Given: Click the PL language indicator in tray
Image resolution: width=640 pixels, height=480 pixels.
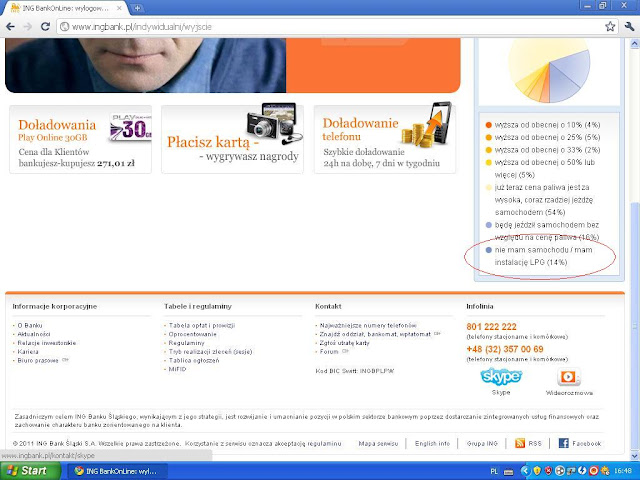Looking at the screenshot, I should [x=494, y=471].
